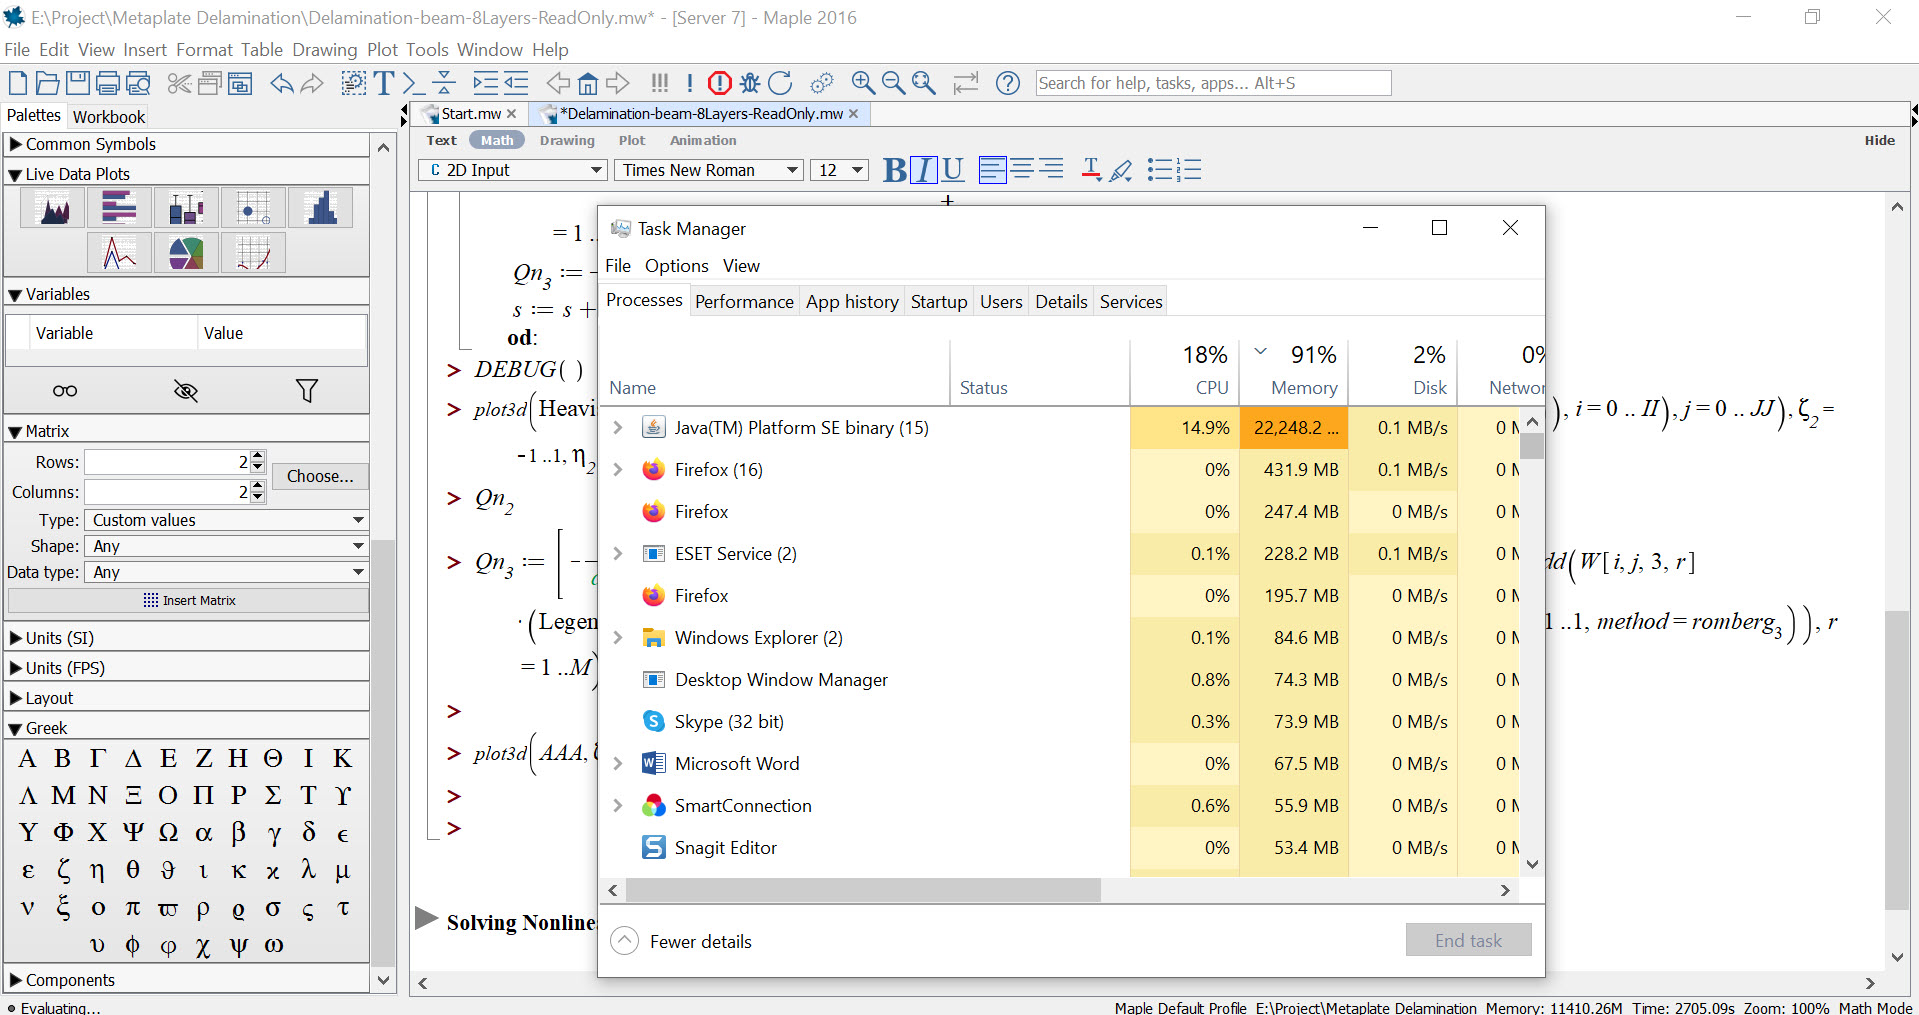
Task: Click Hide on the context bar
Action: point(1879,141)
